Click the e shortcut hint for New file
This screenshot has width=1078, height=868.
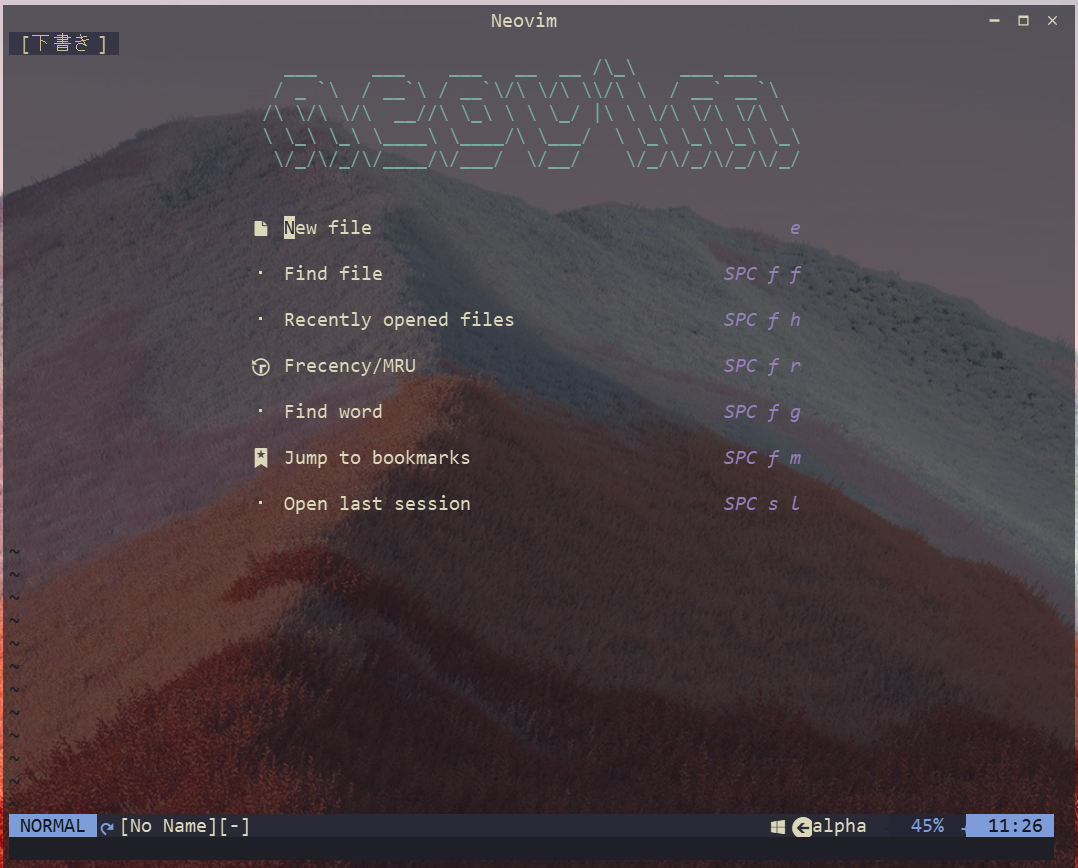(795, 228)
